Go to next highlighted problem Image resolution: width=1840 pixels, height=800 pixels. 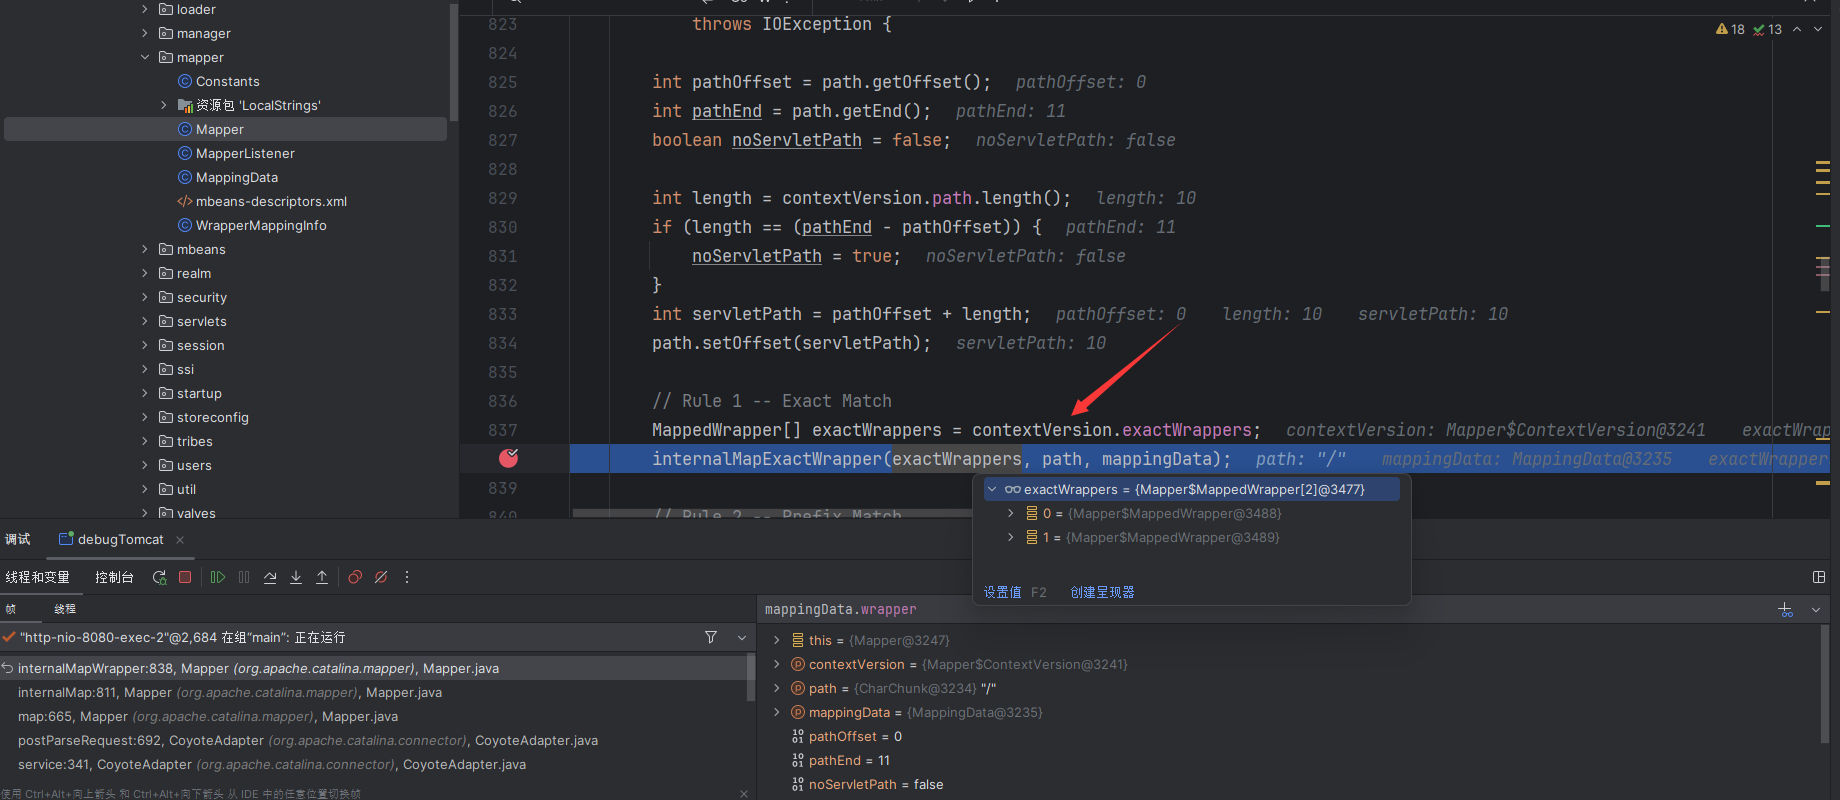pos(1818,29)
